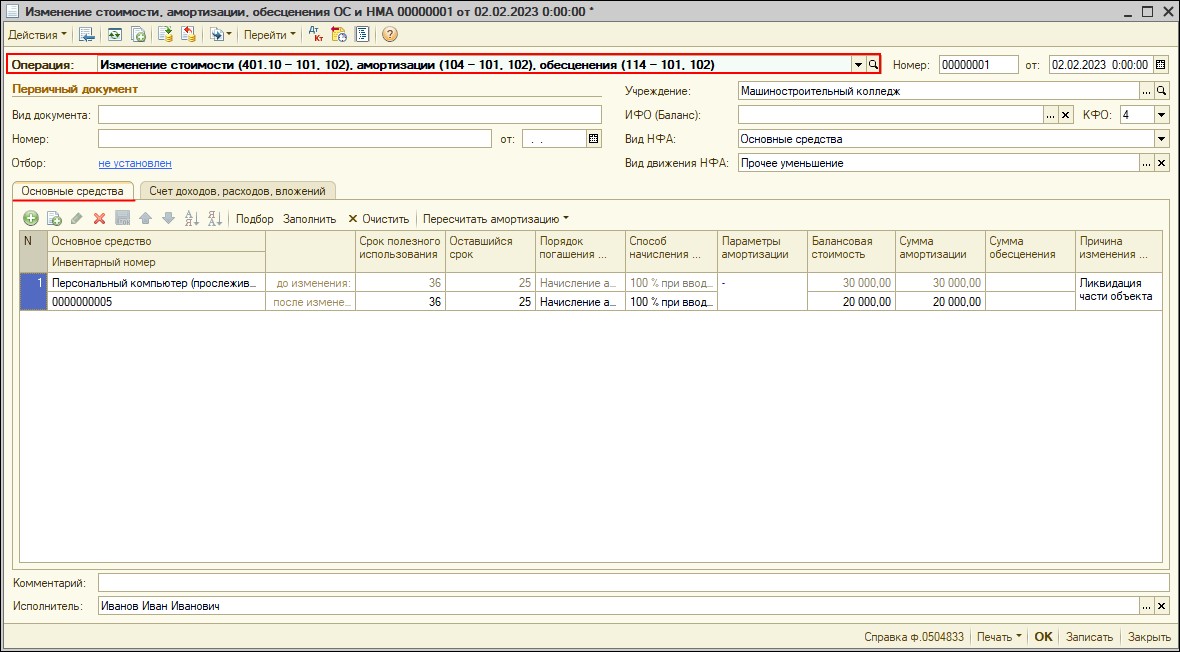Open calendar for primary document date
Viewport: 1180px width, 652px height.
point(594,139)
